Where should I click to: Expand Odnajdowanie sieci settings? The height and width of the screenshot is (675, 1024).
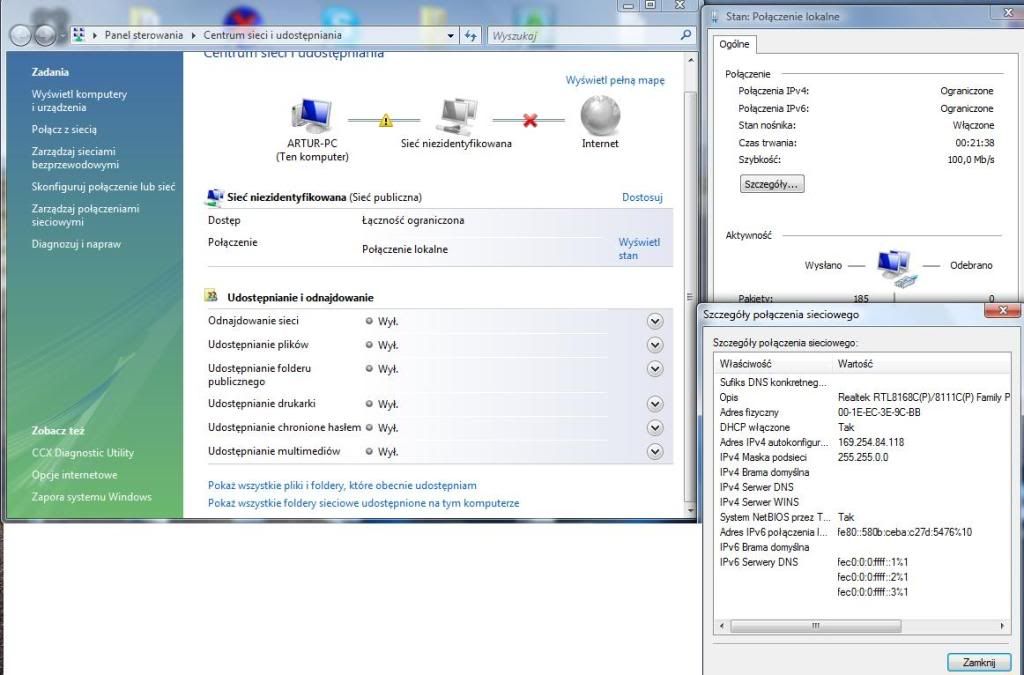[x=655, y=321]
